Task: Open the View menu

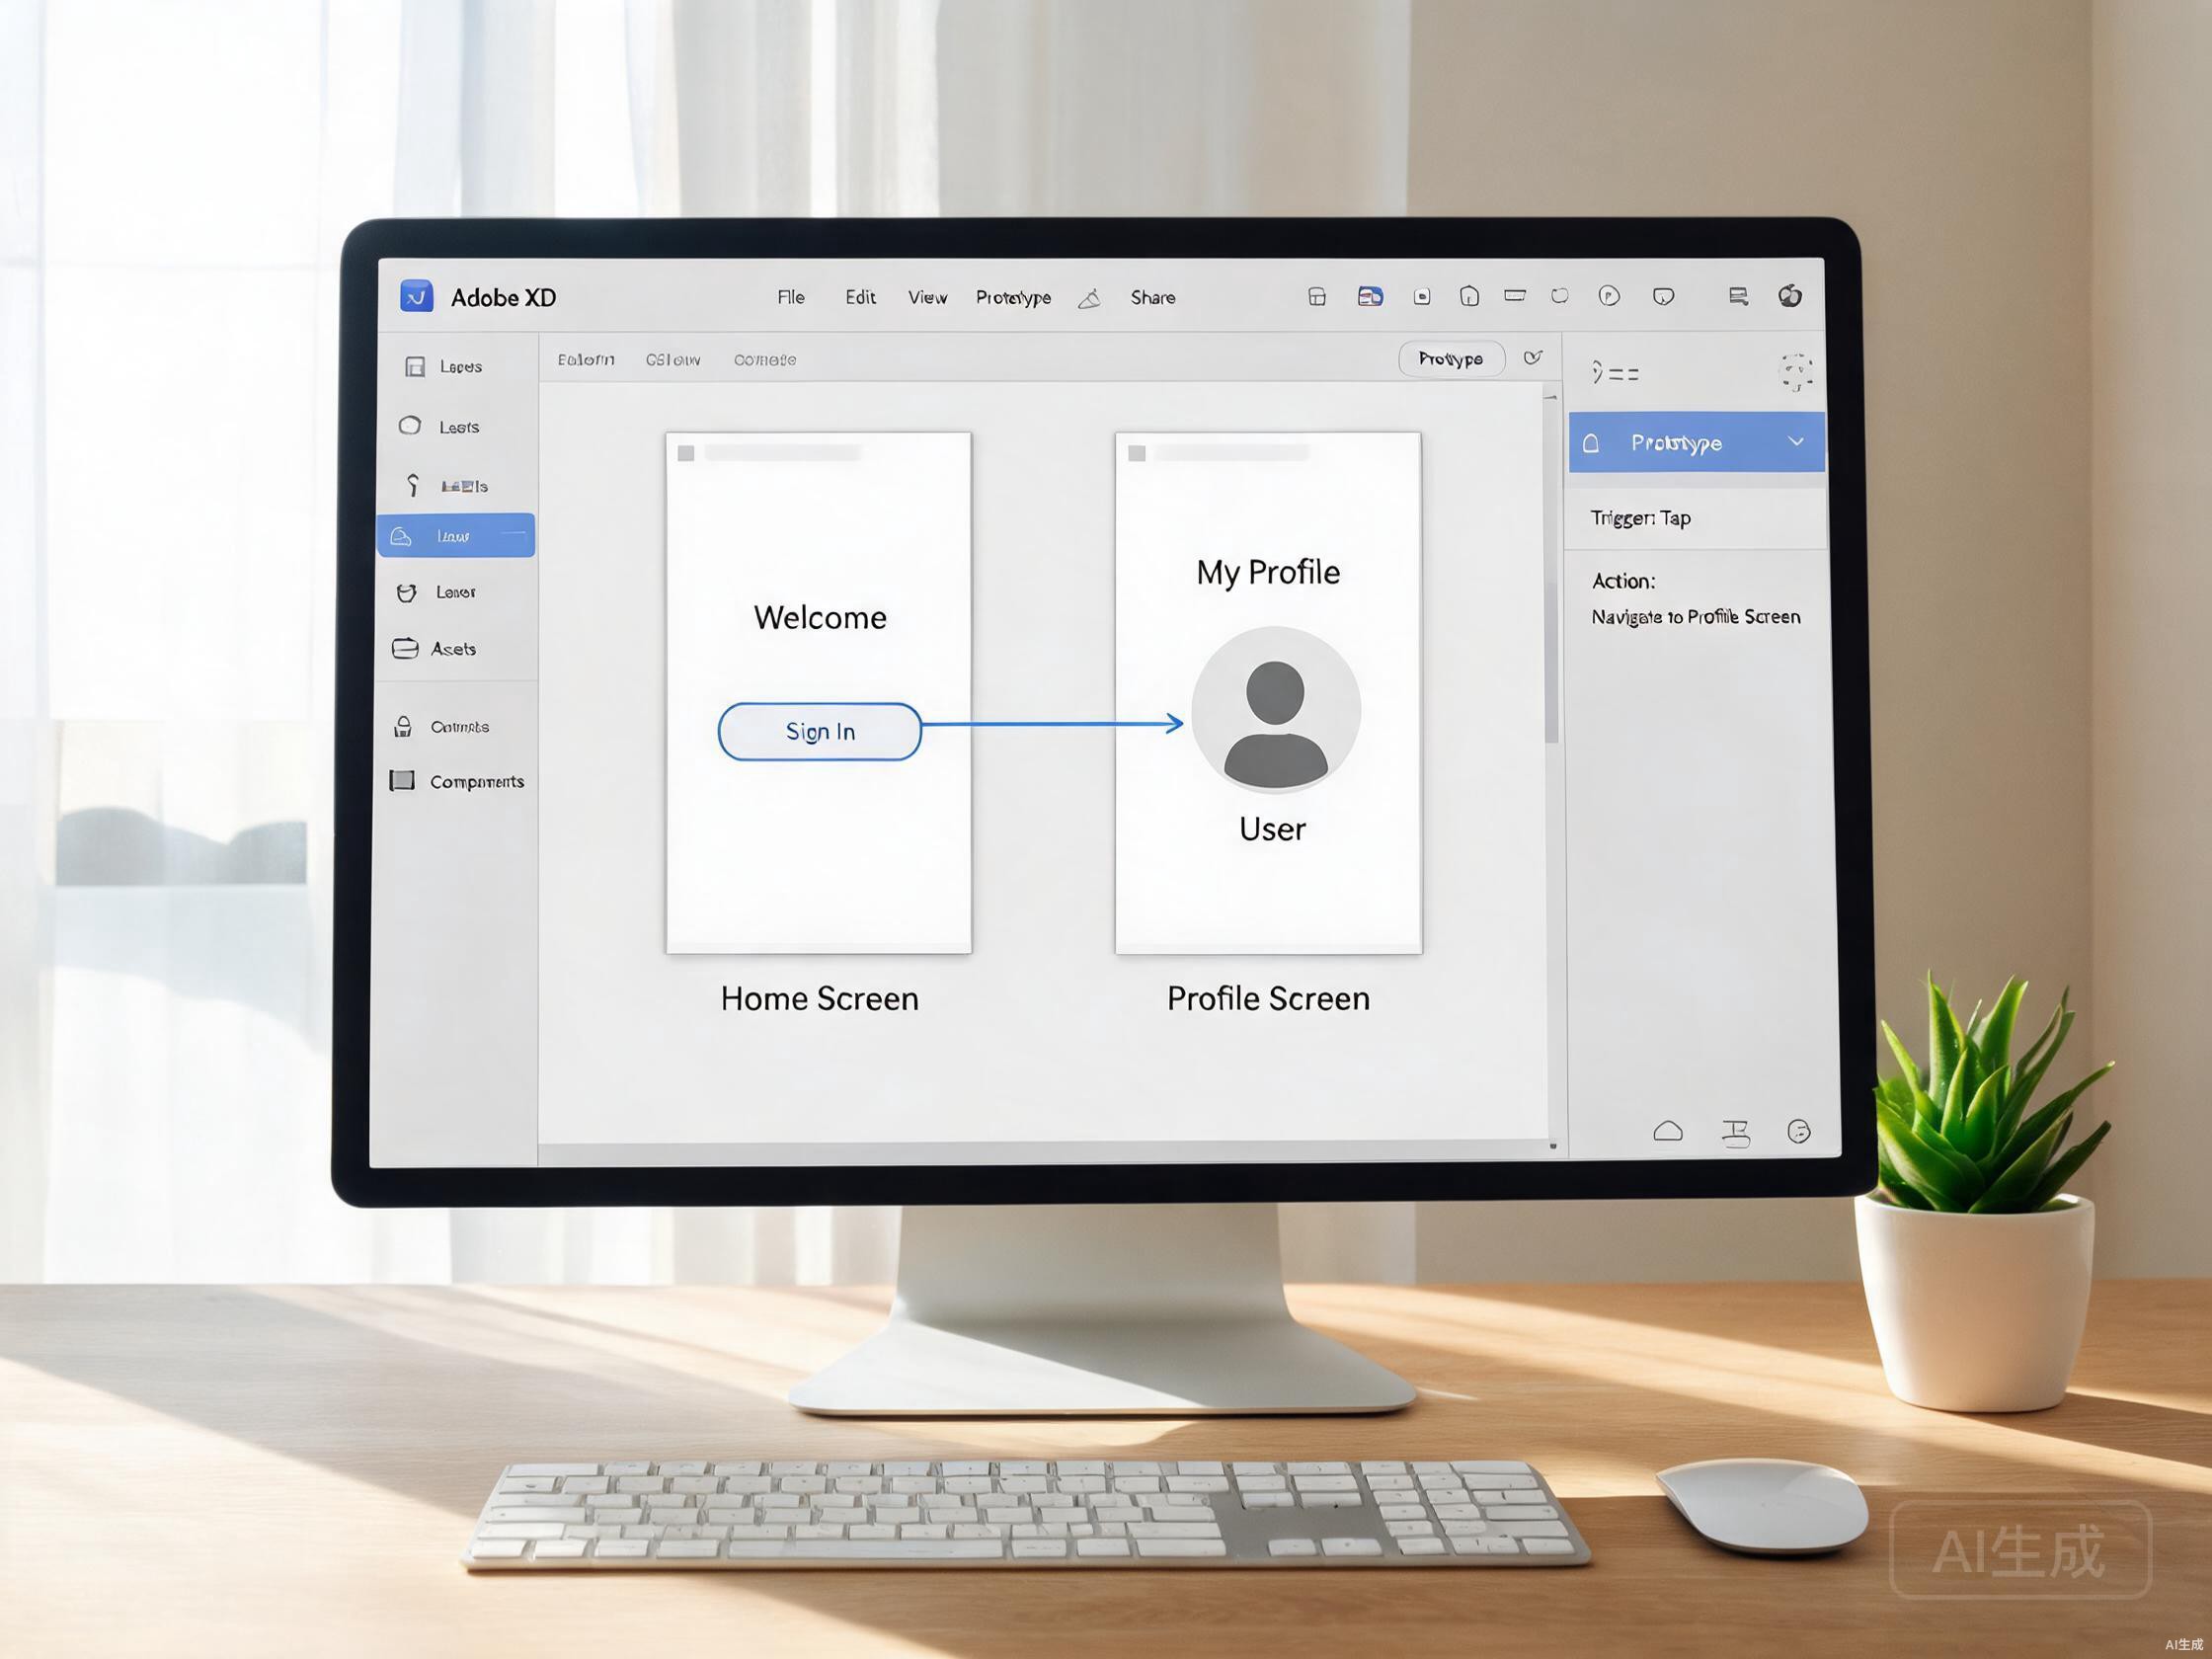Action: pyautogui.click(x=927, y=297)
